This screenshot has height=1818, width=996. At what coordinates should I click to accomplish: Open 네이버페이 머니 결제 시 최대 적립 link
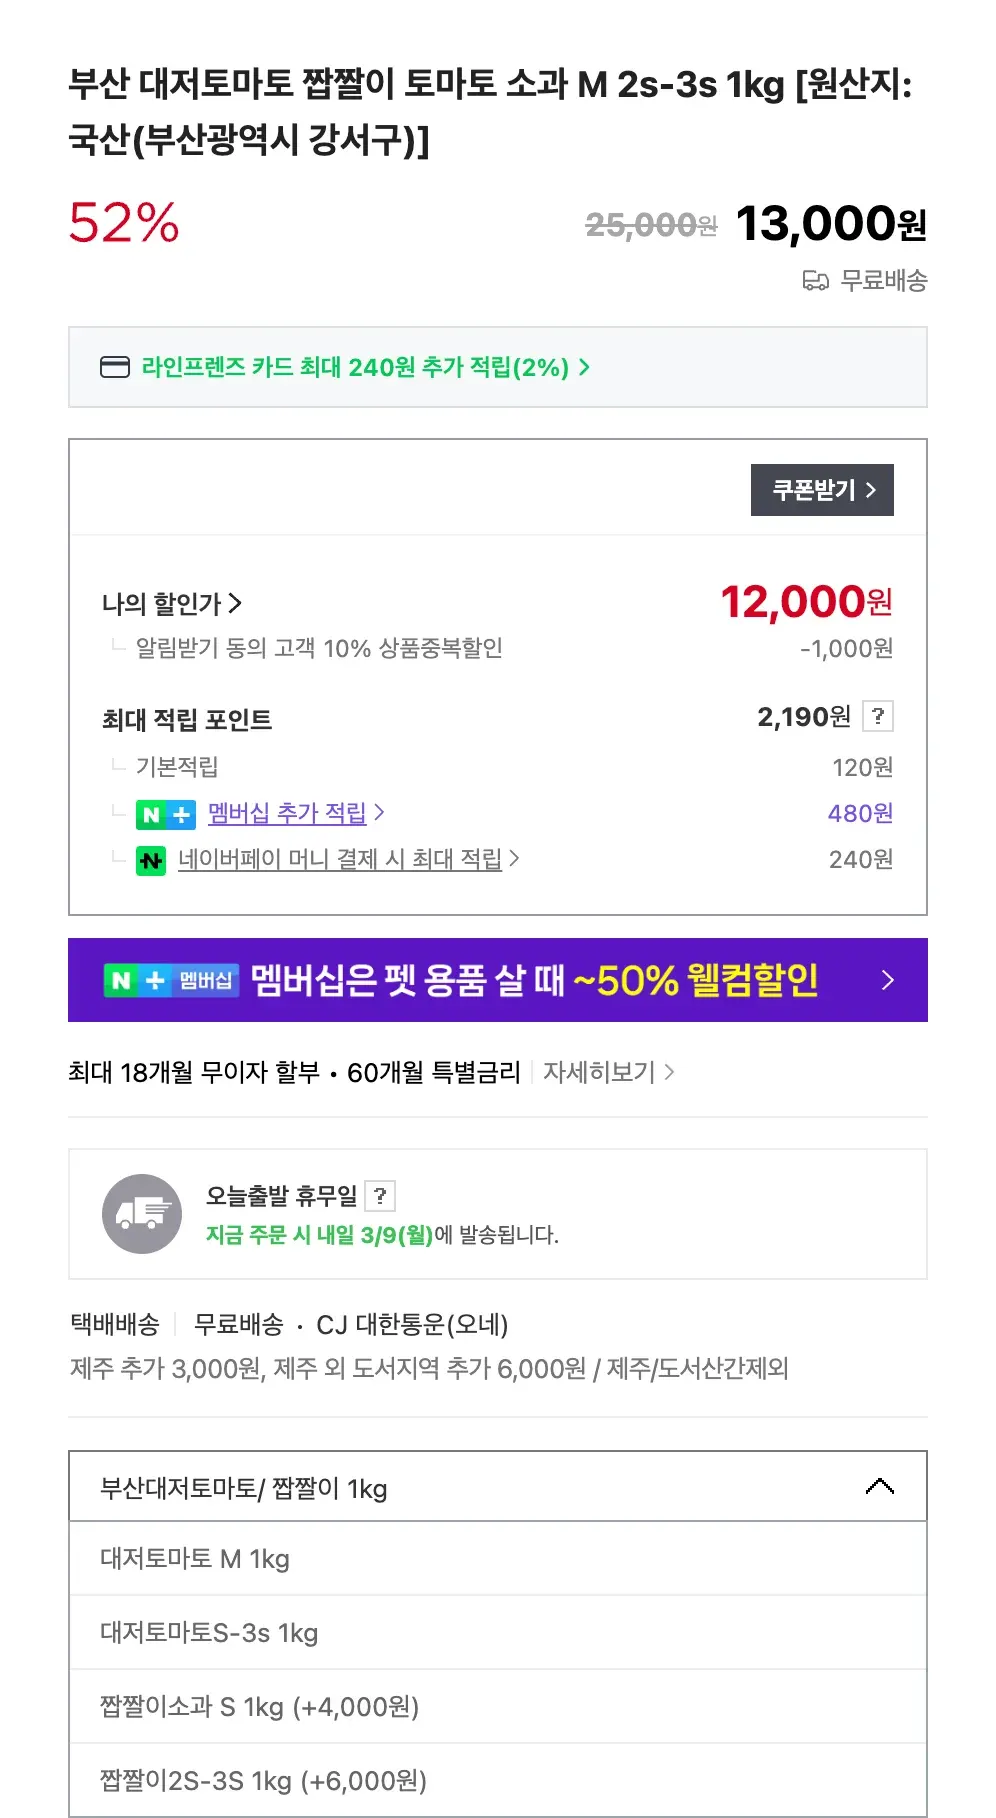pyautogui.click(x=340, y=859)
